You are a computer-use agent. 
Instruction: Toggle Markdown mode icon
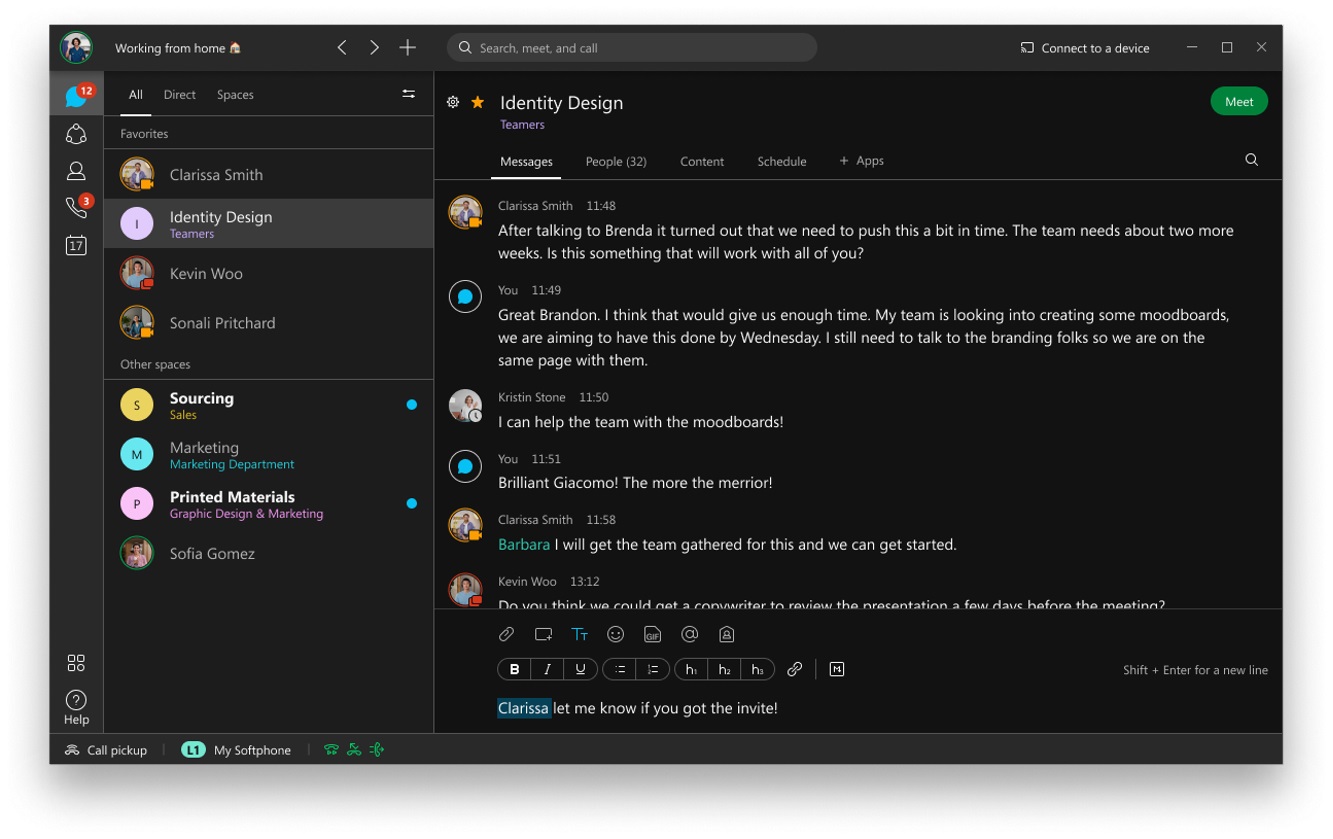(x=837, y=670)
